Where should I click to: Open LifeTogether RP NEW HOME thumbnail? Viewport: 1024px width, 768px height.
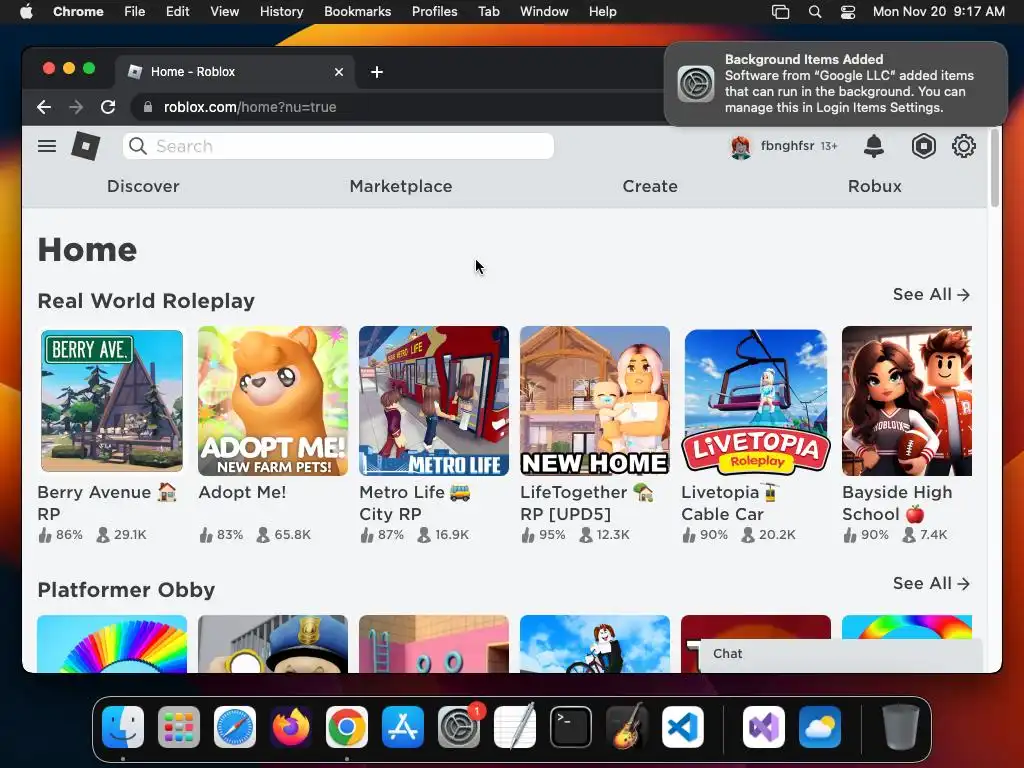595,400
